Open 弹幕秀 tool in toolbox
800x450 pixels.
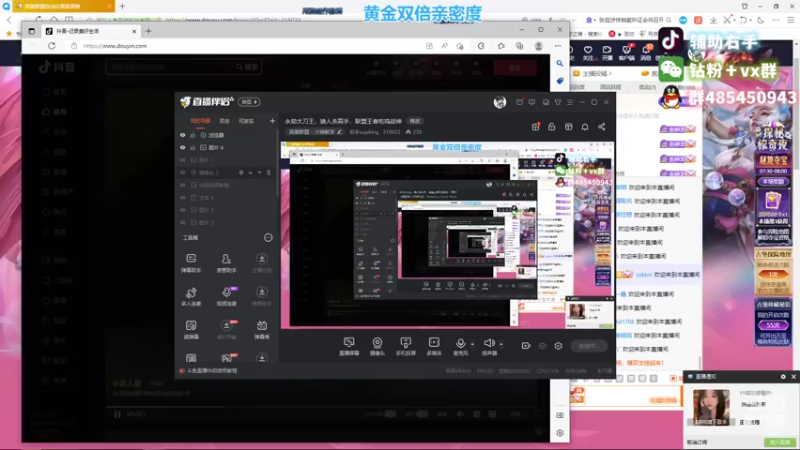pos(262,330)
